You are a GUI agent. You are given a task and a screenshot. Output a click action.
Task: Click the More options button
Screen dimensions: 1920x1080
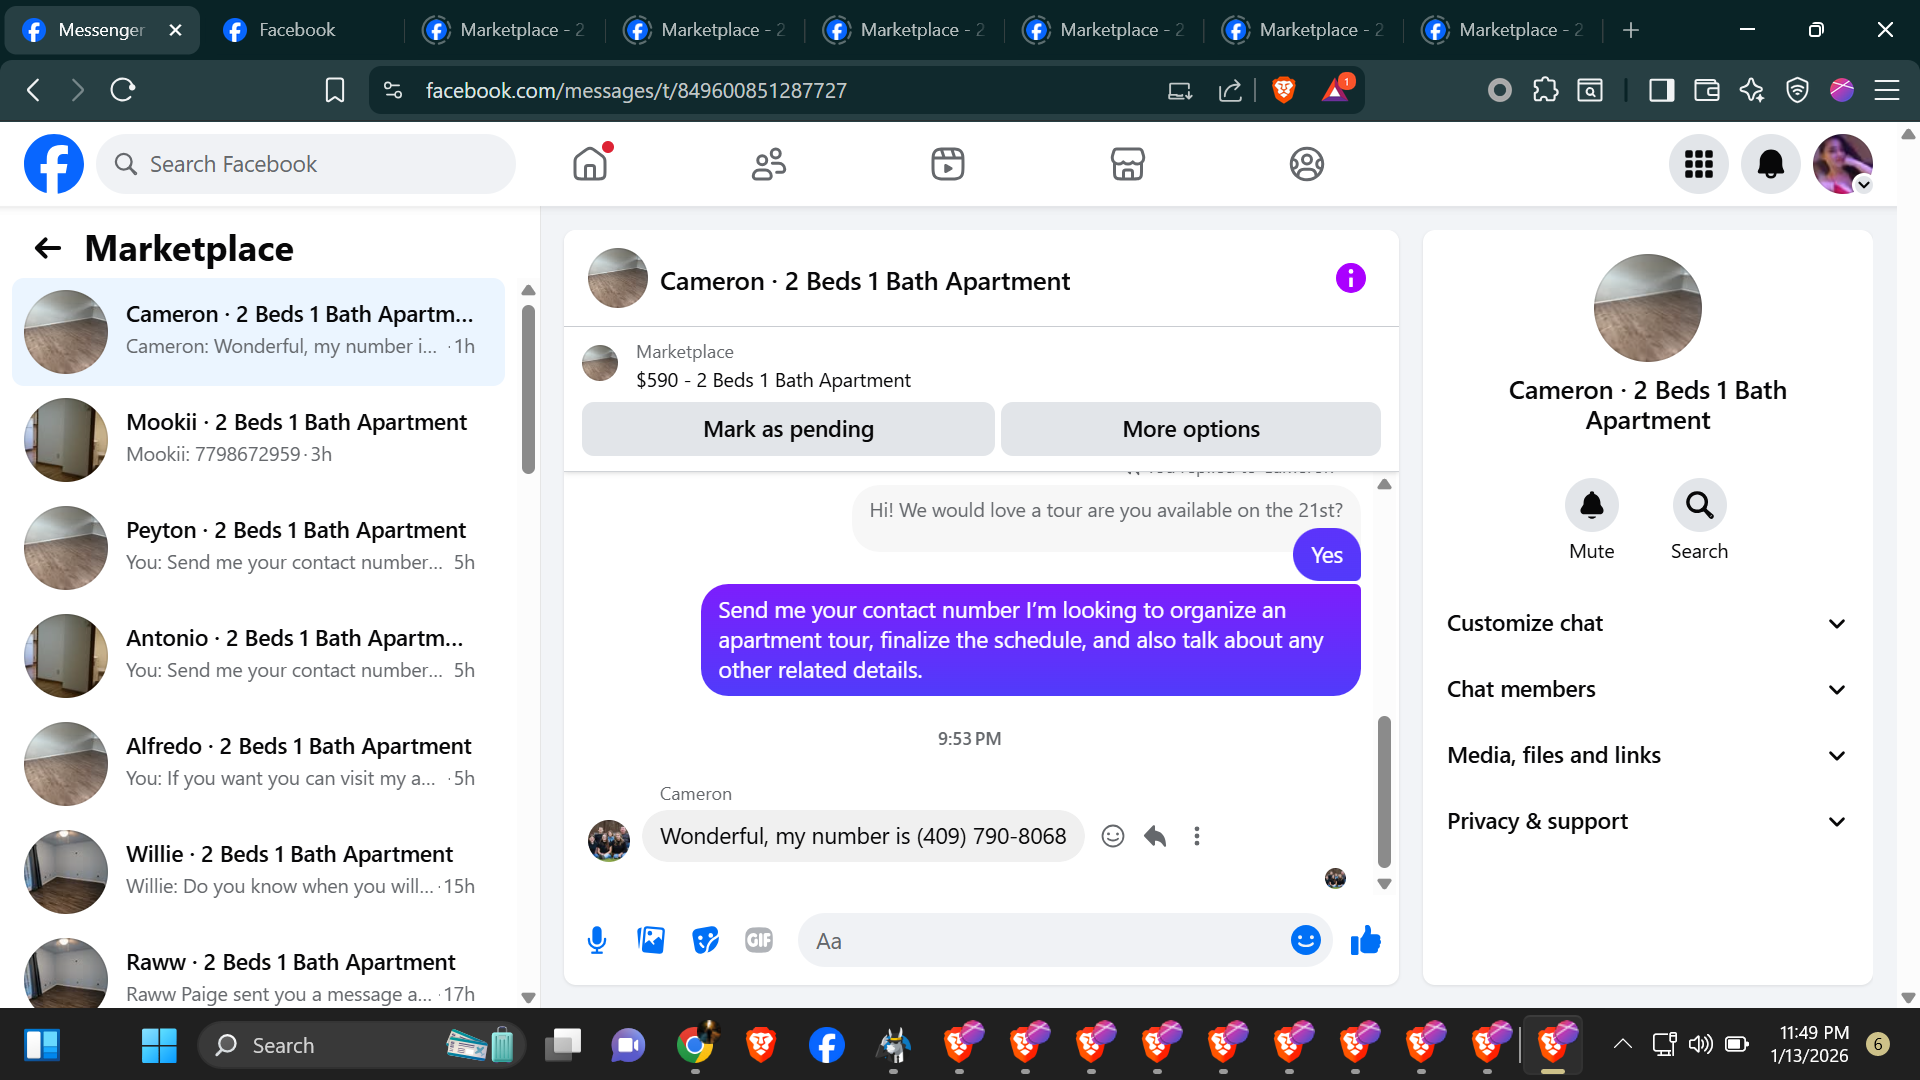pos(1190,429)
